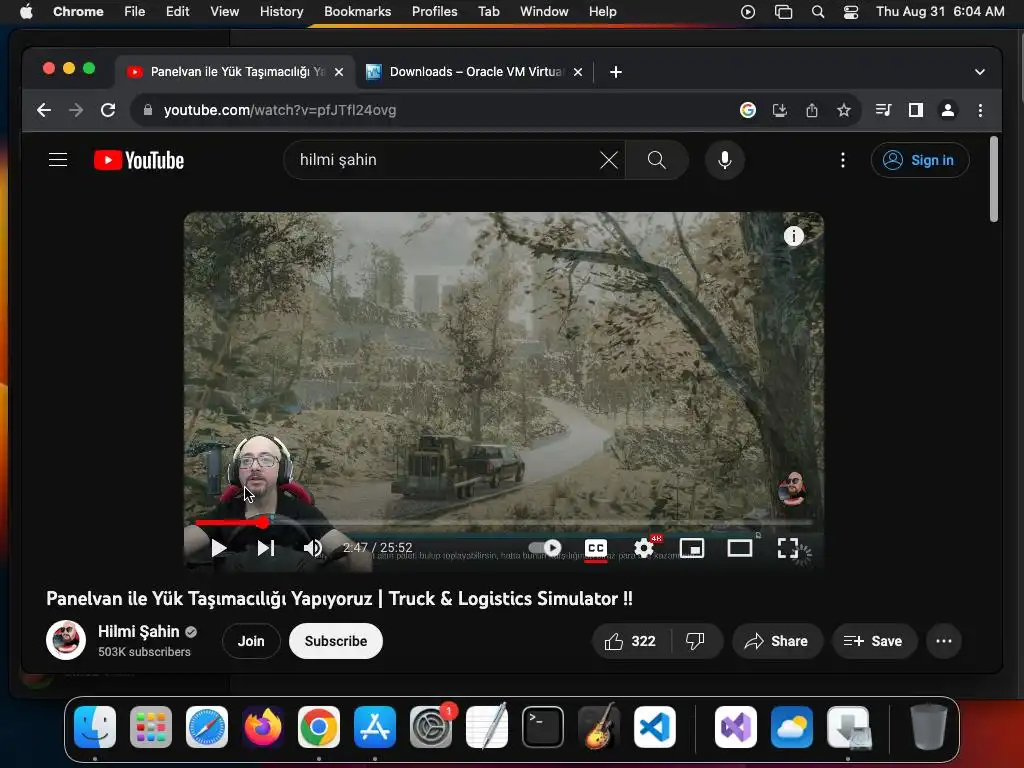Go forward in Chrome
The width and height of the screenshot is (1024, 768).
click(x=76, y=110)
